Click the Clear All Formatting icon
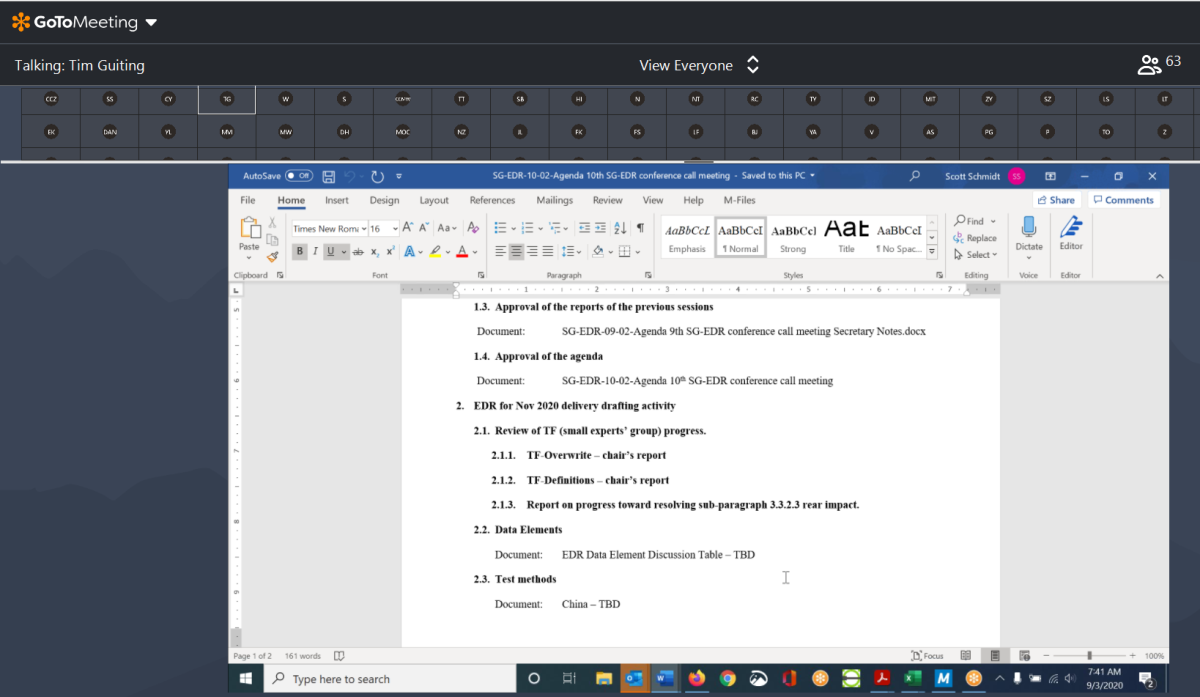This screenshot has height=697, width=1200. click(473, 228)
